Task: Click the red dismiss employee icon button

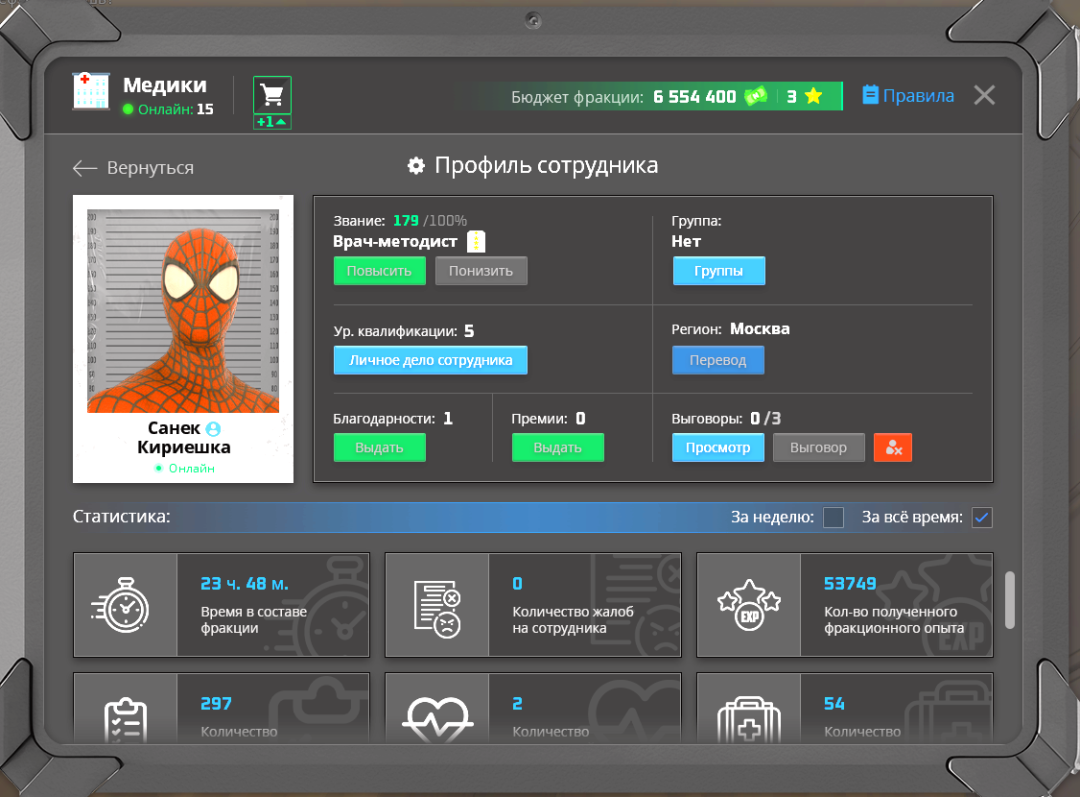Action: [x=893, y=448]
